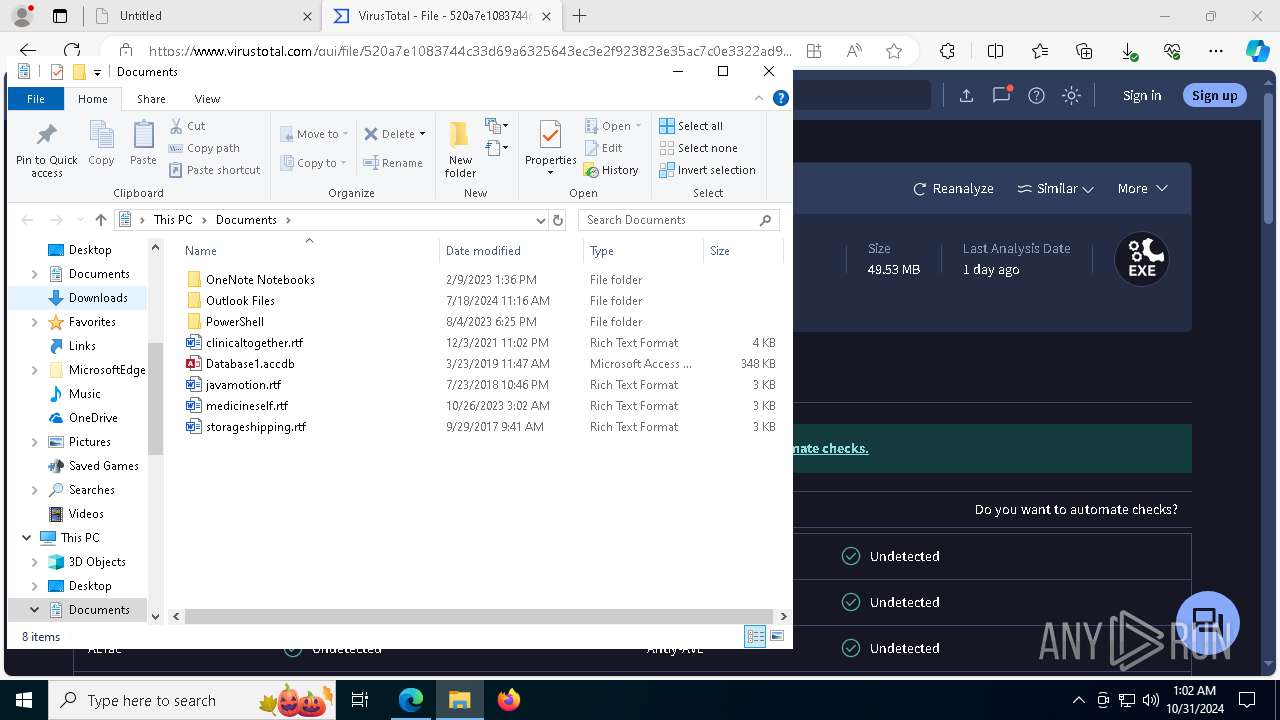Click Invert selection in ribbon
Image resolution: width=1280 pixels, height=720 pixels.
pos(707,170)
